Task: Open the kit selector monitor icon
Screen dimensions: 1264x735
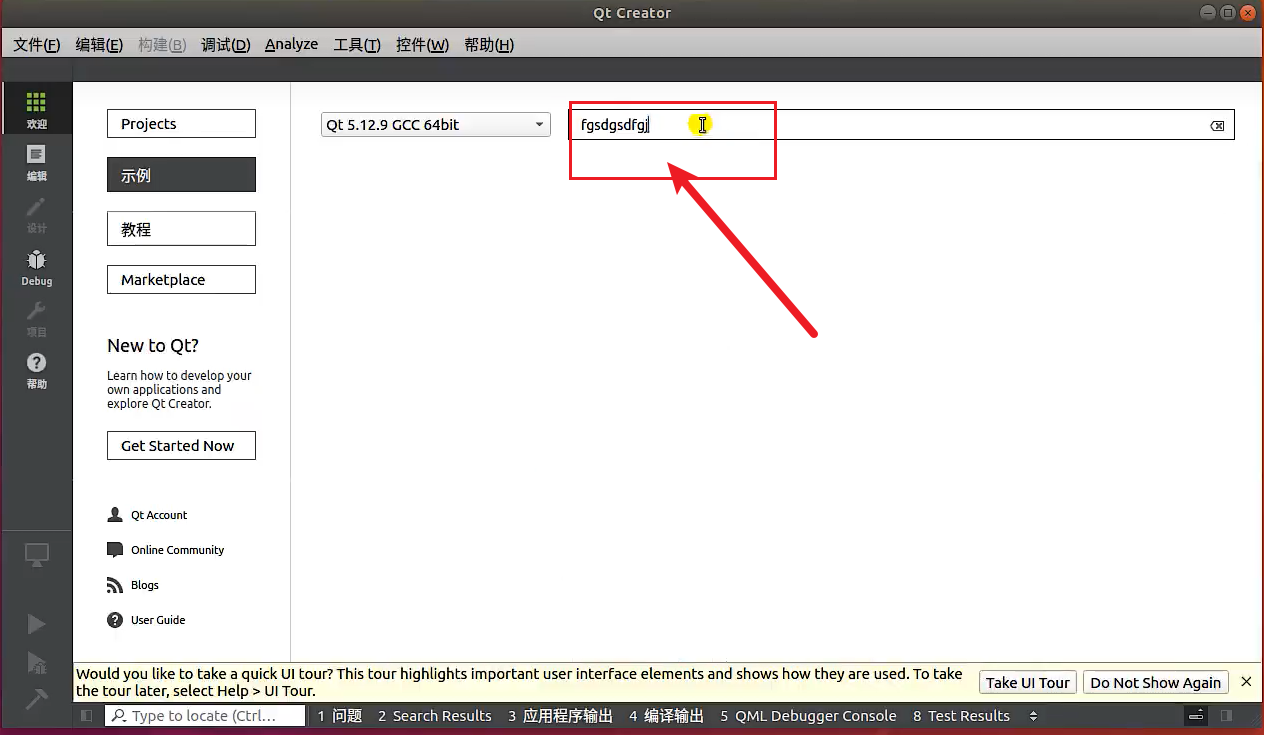Action: tap(36, 555)
